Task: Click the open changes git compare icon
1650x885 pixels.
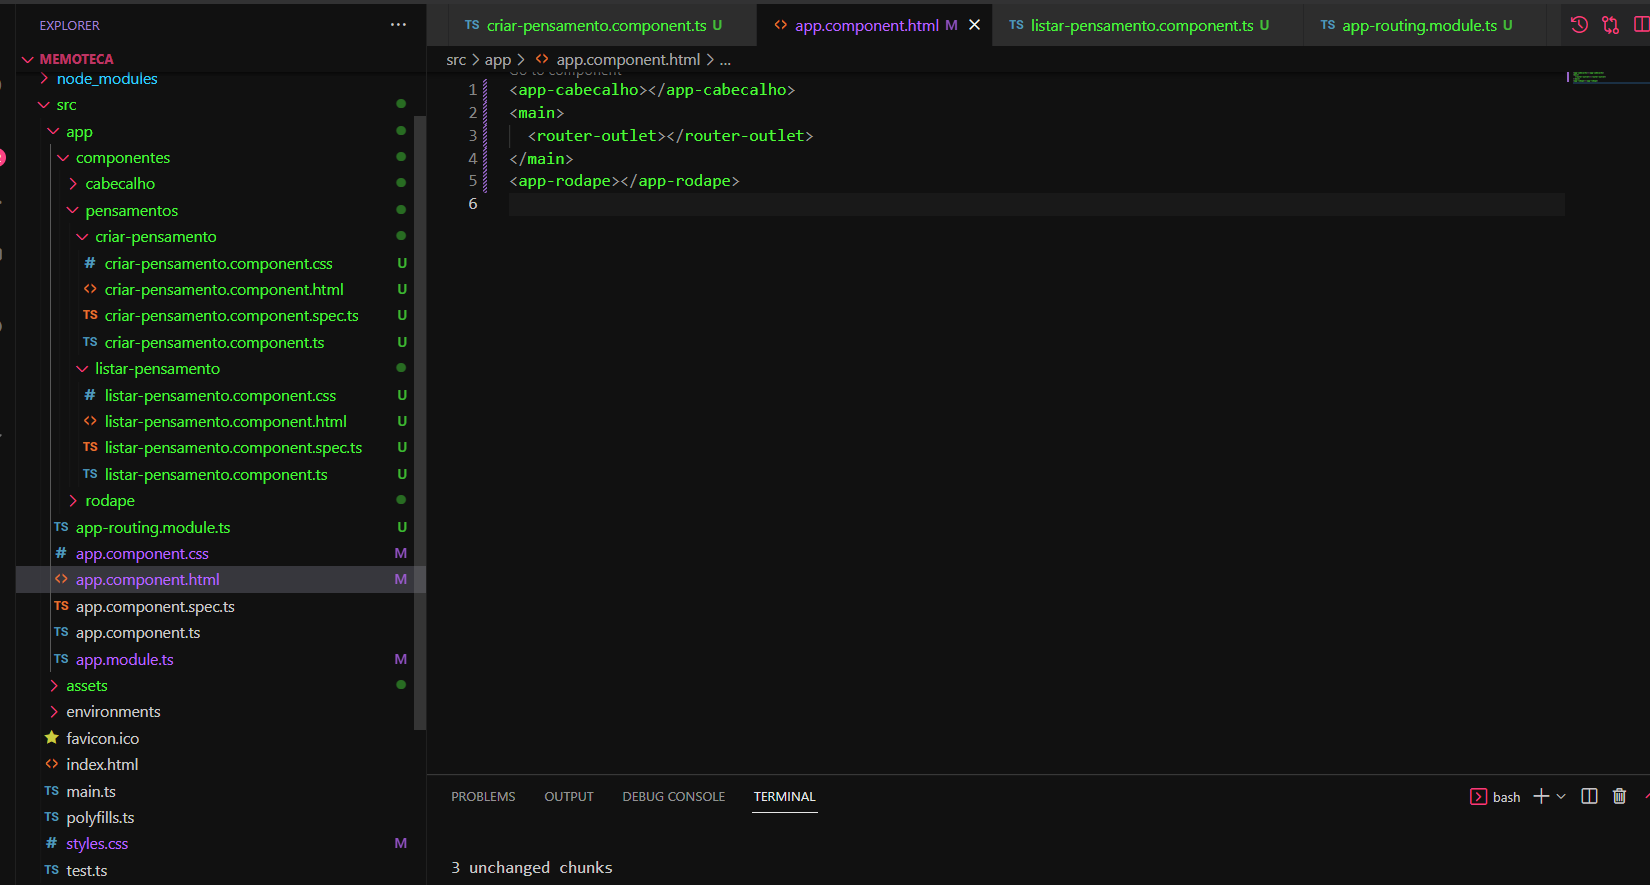Action: click(x=1610, y=25)
